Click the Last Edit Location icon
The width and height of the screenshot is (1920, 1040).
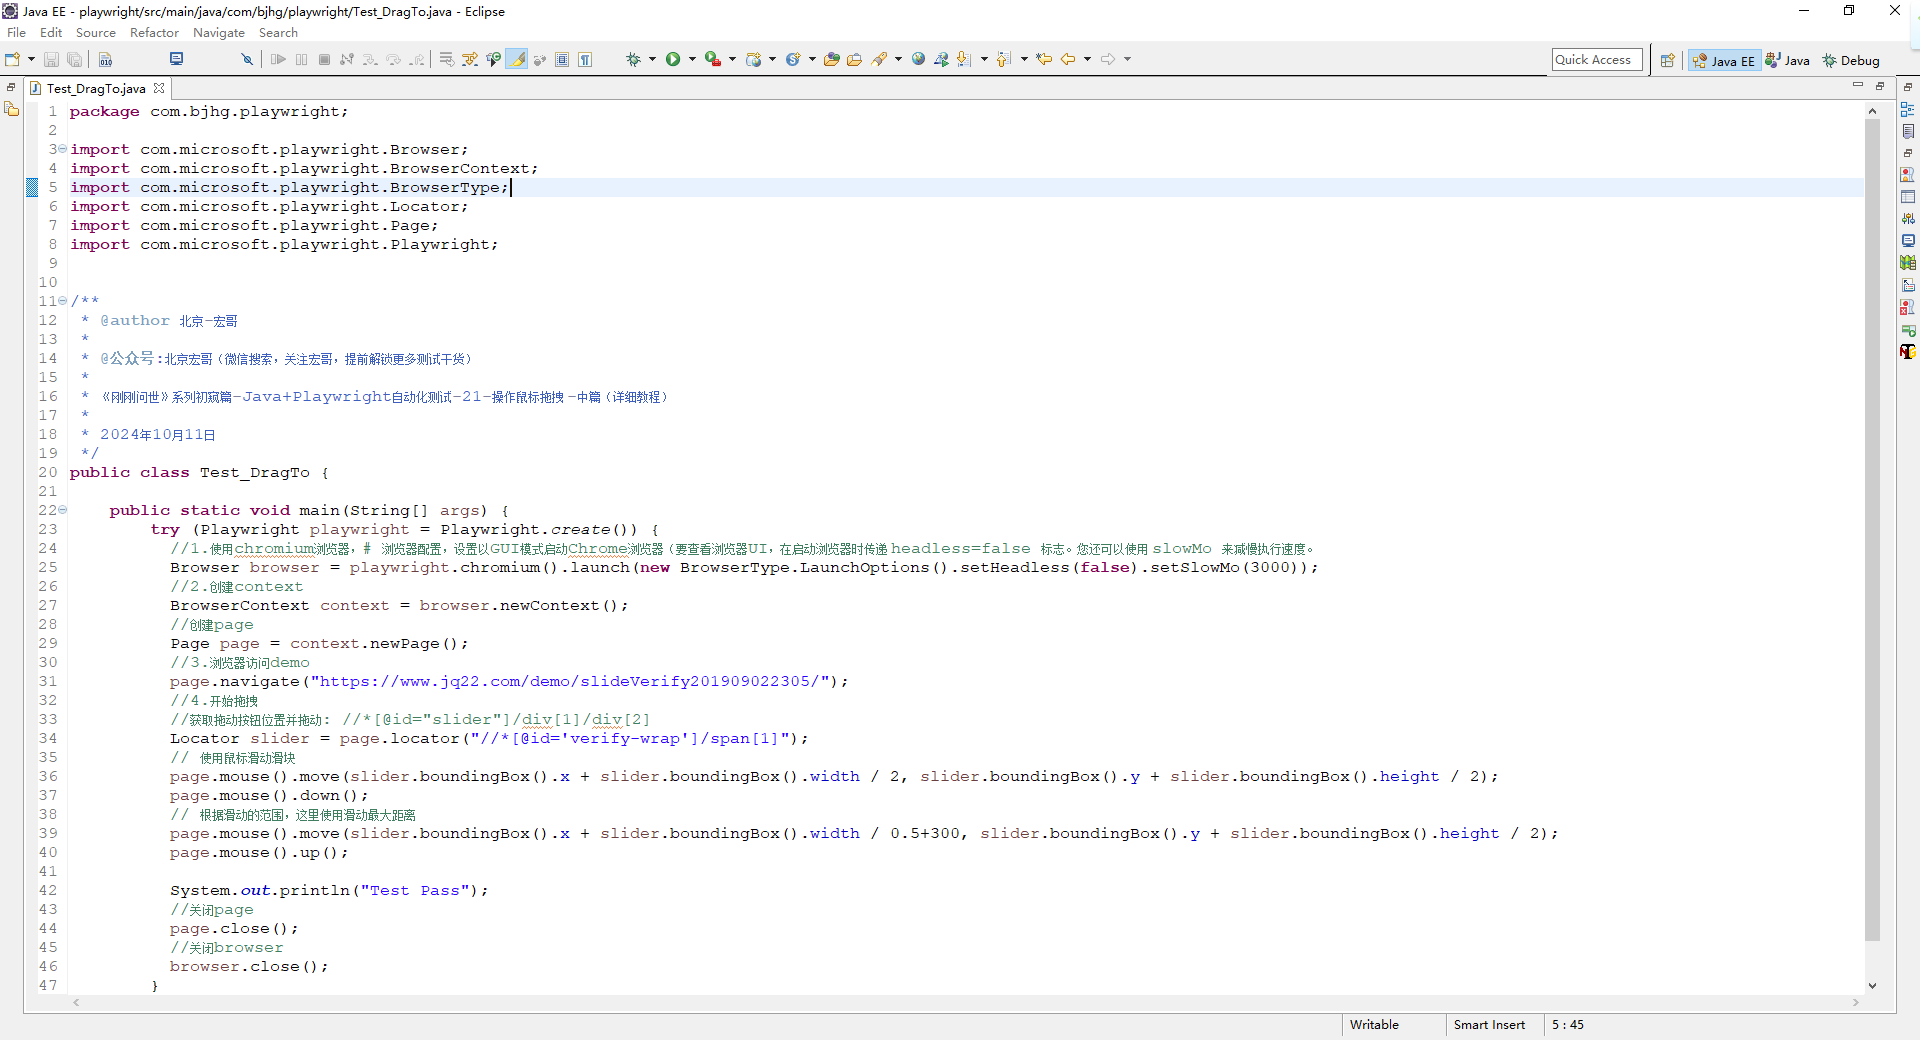coord(1043,60)
